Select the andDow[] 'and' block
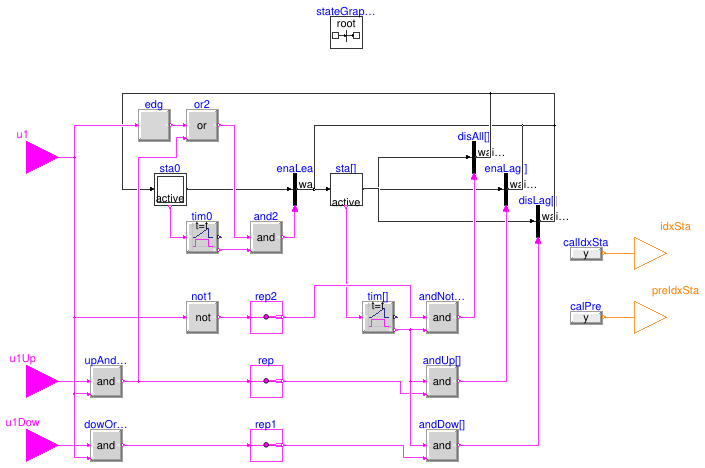This screenshot has width=705, height=468. point(442,445)
